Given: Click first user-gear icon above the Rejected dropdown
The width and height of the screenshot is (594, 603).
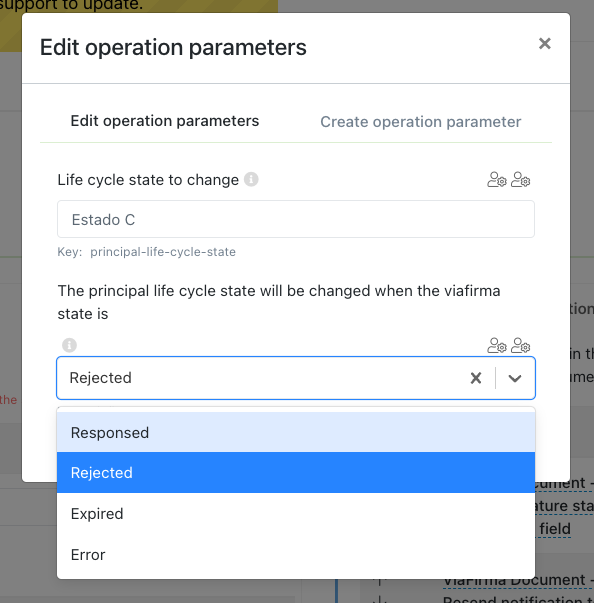Looking at the screenshot, I should pos(497,345).
